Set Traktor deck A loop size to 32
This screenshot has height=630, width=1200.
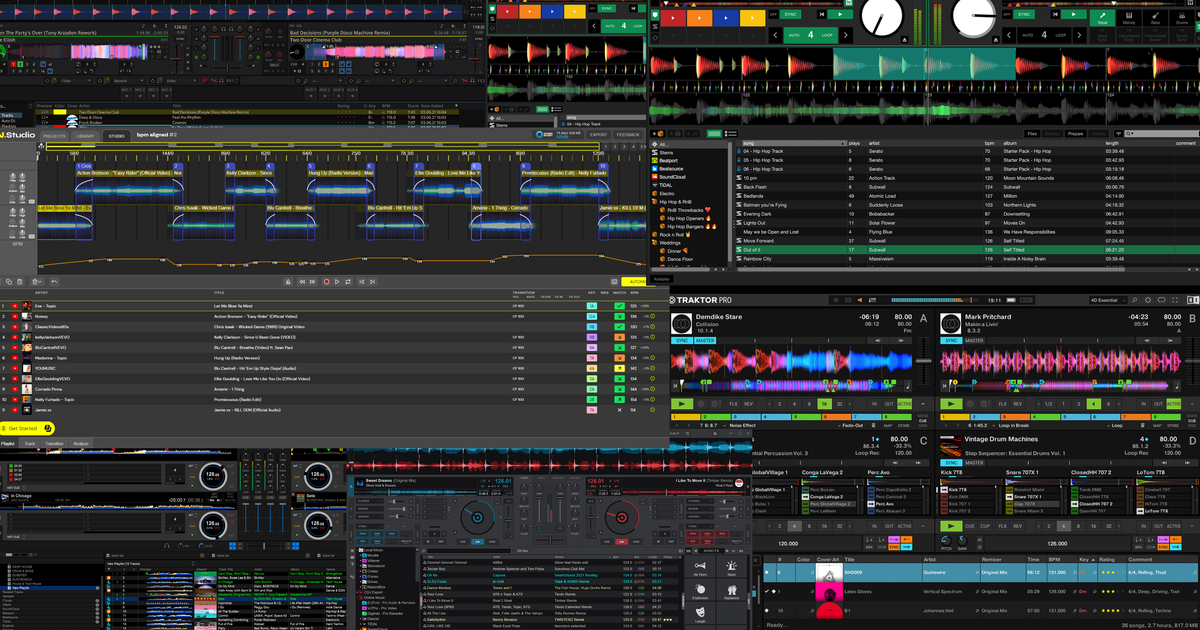point(840,404)
